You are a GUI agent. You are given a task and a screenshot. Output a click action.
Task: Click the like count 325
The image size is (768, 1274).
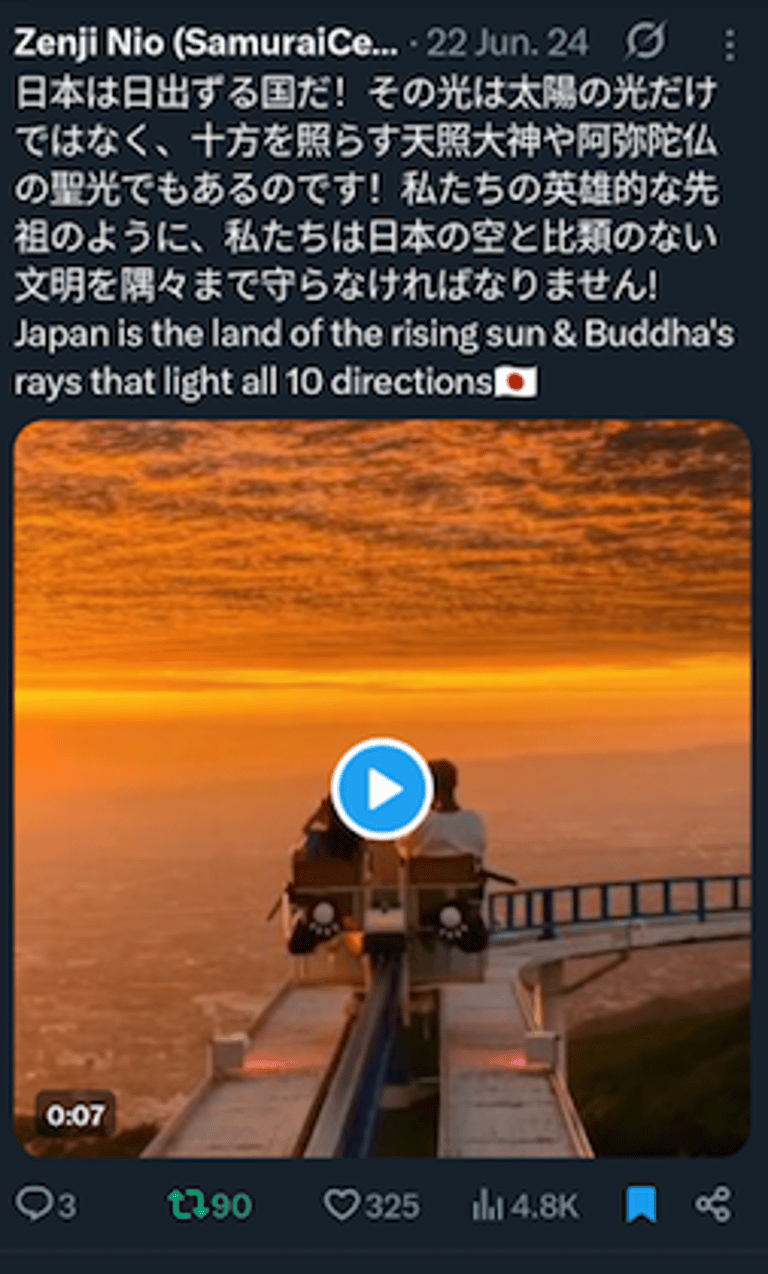point(392,1206)
